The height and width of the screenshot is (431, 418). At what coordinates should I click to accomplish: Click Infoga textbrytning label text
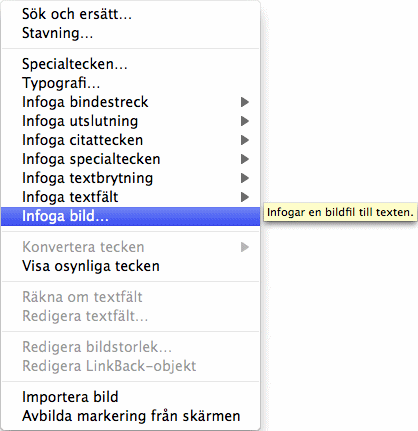(x=87, y=178)
